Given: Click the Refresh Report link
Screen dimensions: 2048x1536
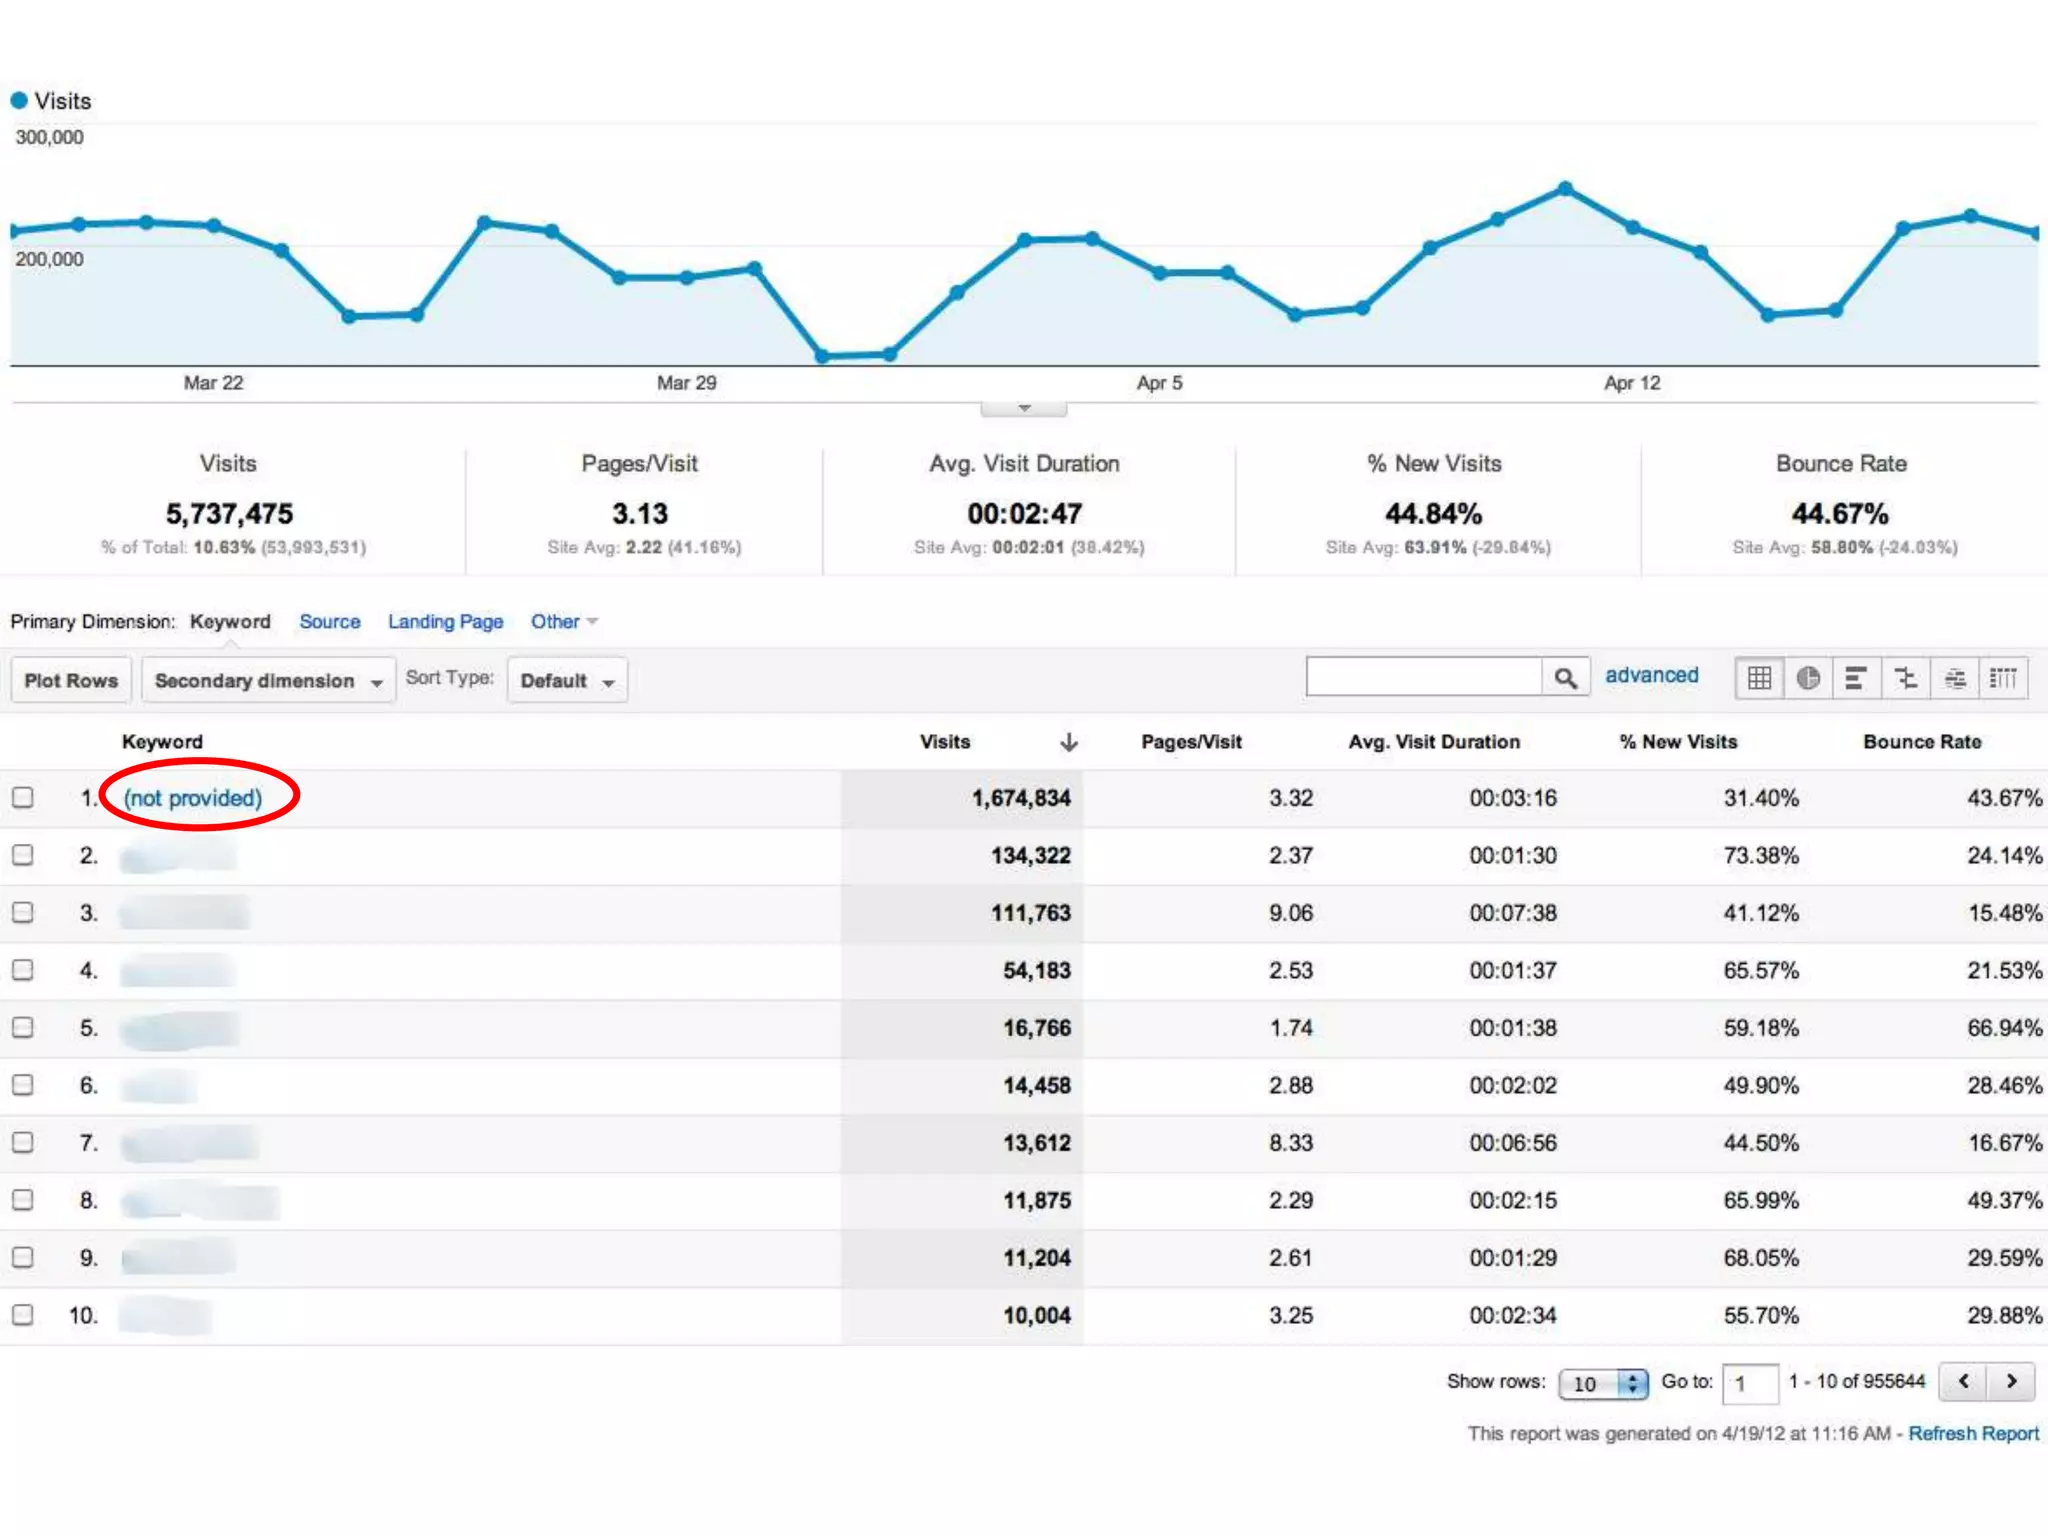Looking at the screenshot, I should tap(1972, 1433).
